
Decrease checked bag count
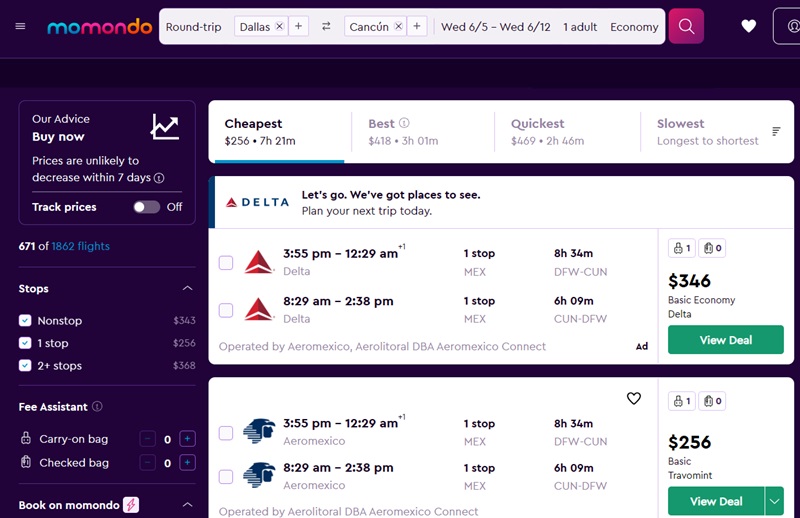pos(147,463)
